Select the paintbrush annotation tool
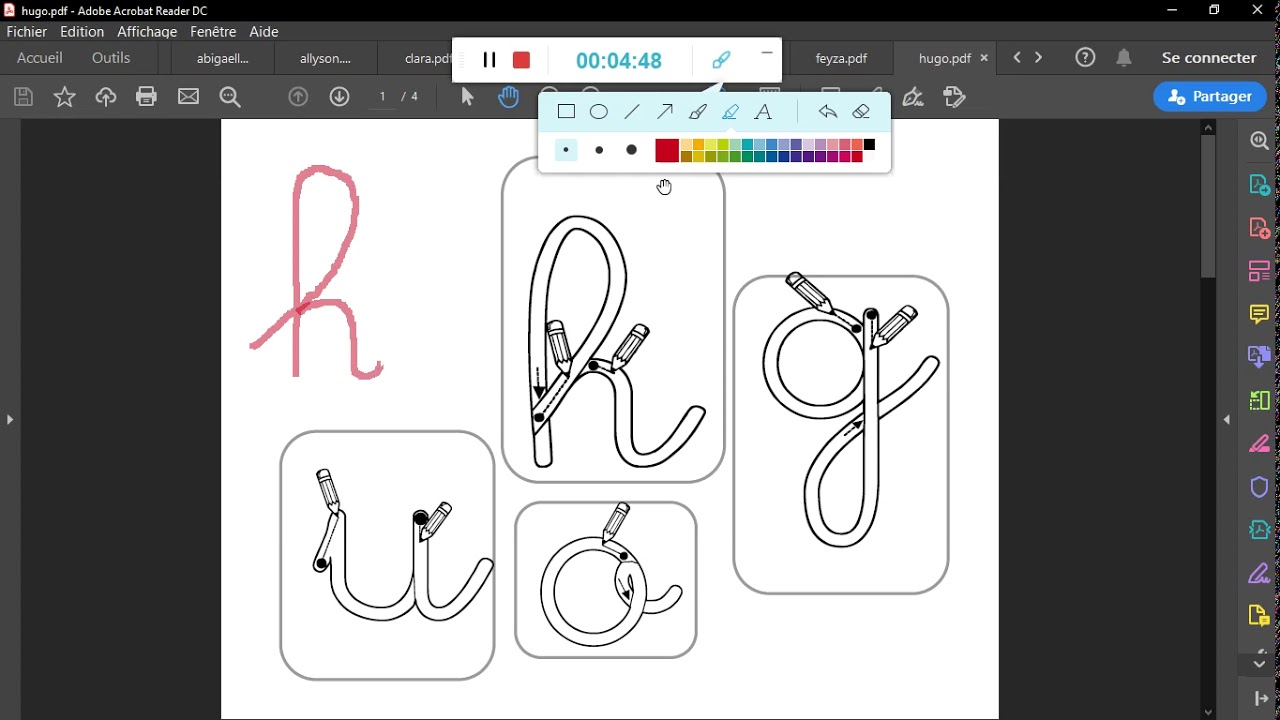 698,112
